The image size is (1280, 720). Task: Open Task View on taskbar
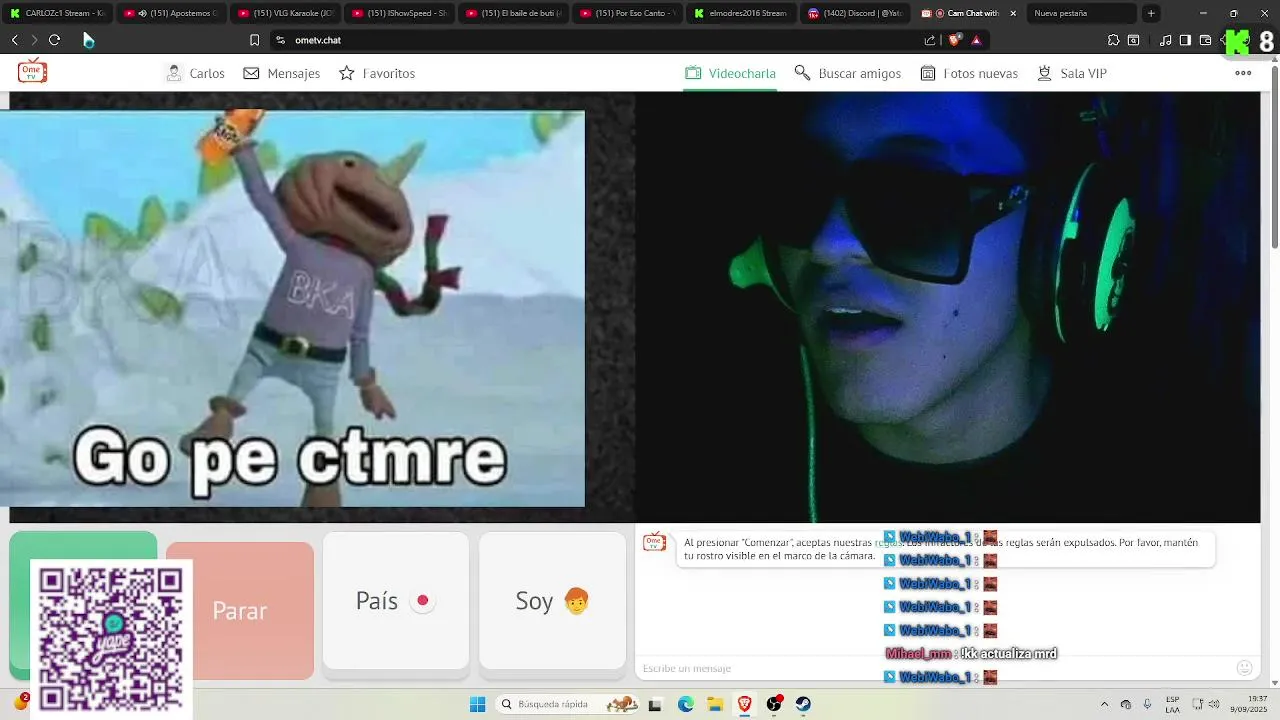(655, 704)
